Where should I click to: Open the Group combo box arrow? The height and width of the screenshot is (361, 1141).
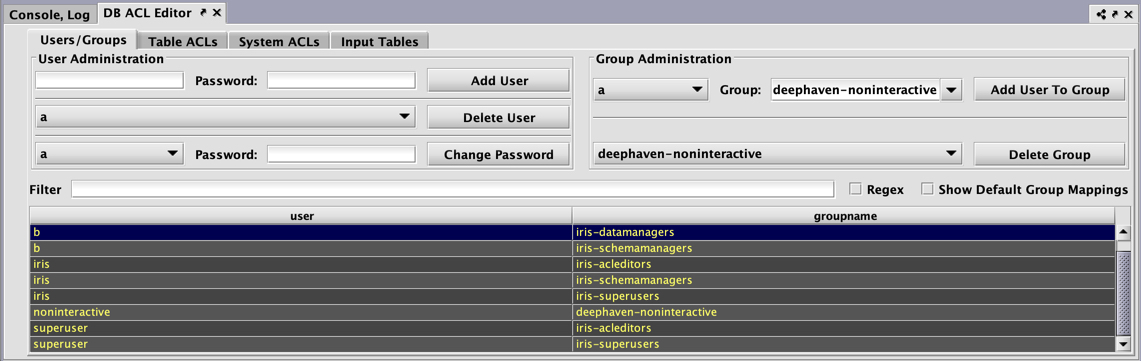(952, 90)
